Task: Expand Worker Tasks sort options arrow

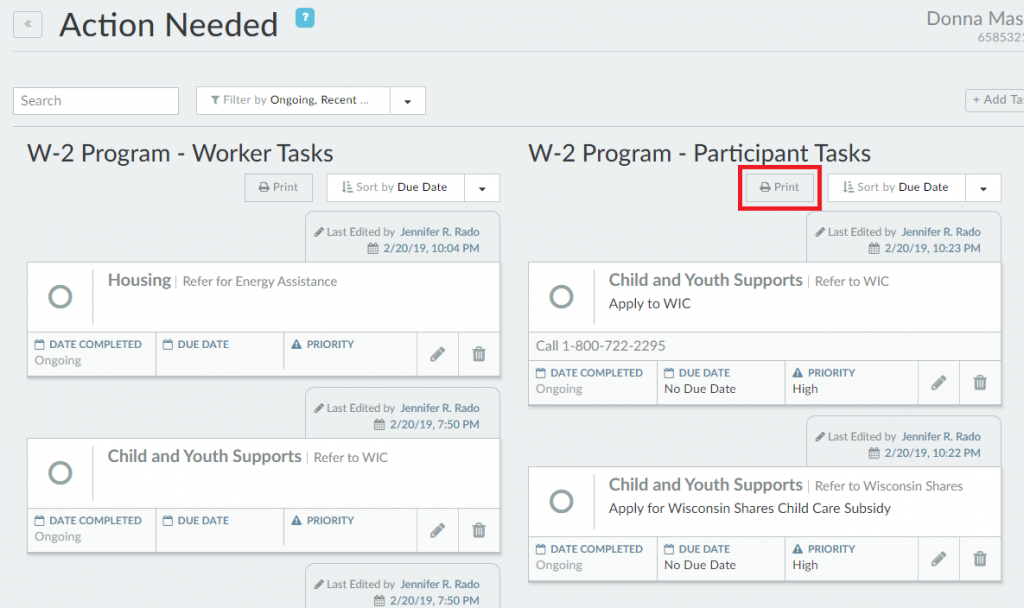Action: tap(482, 188)
